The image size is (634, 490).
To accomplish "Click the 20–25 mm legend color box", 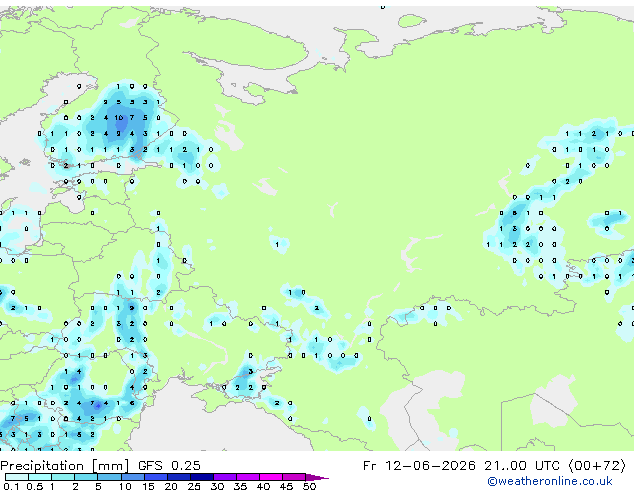I will [178, 477].
